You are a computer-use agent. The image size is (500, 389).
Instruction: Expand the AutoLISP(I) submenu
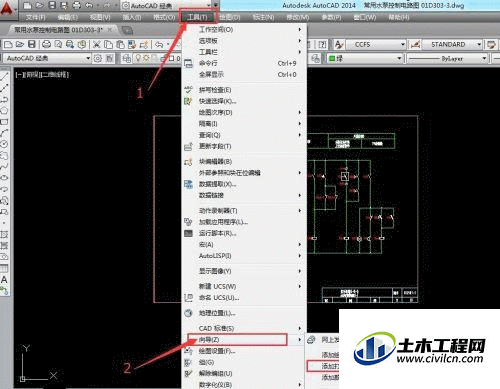point(244,256)
